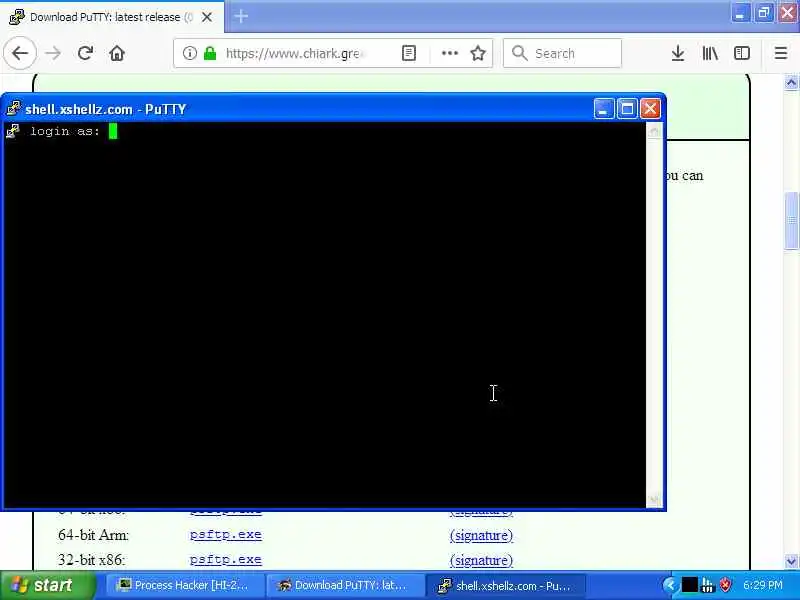Click the forward arrow in the Firefox toolbar
This screenshot has width=800, height=600.
(x=53, y=53)
